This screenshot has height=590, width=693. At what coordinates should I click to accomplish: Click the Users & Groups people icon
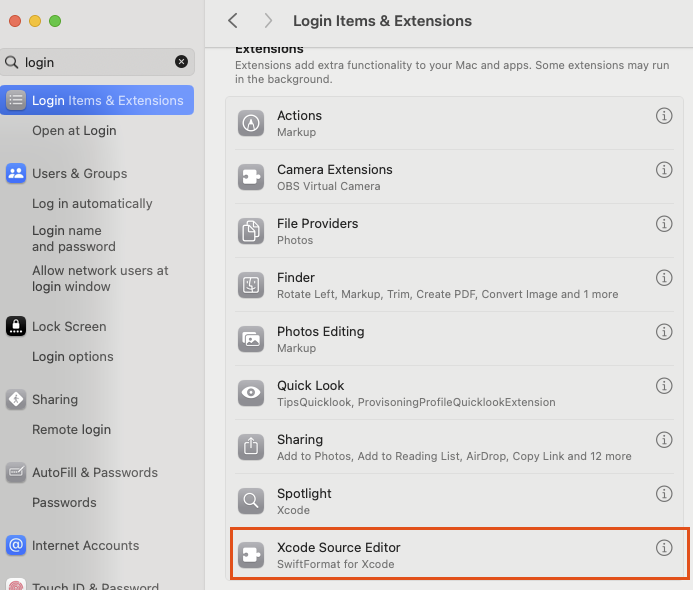(16, 173)
